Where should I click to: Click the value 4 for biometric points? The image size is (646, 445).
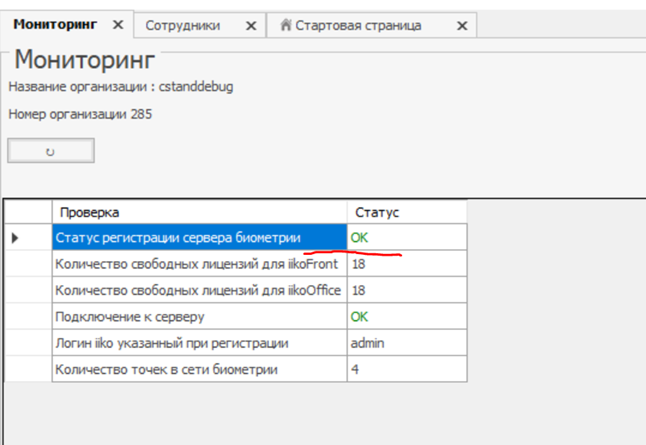(x=407, y=369)
